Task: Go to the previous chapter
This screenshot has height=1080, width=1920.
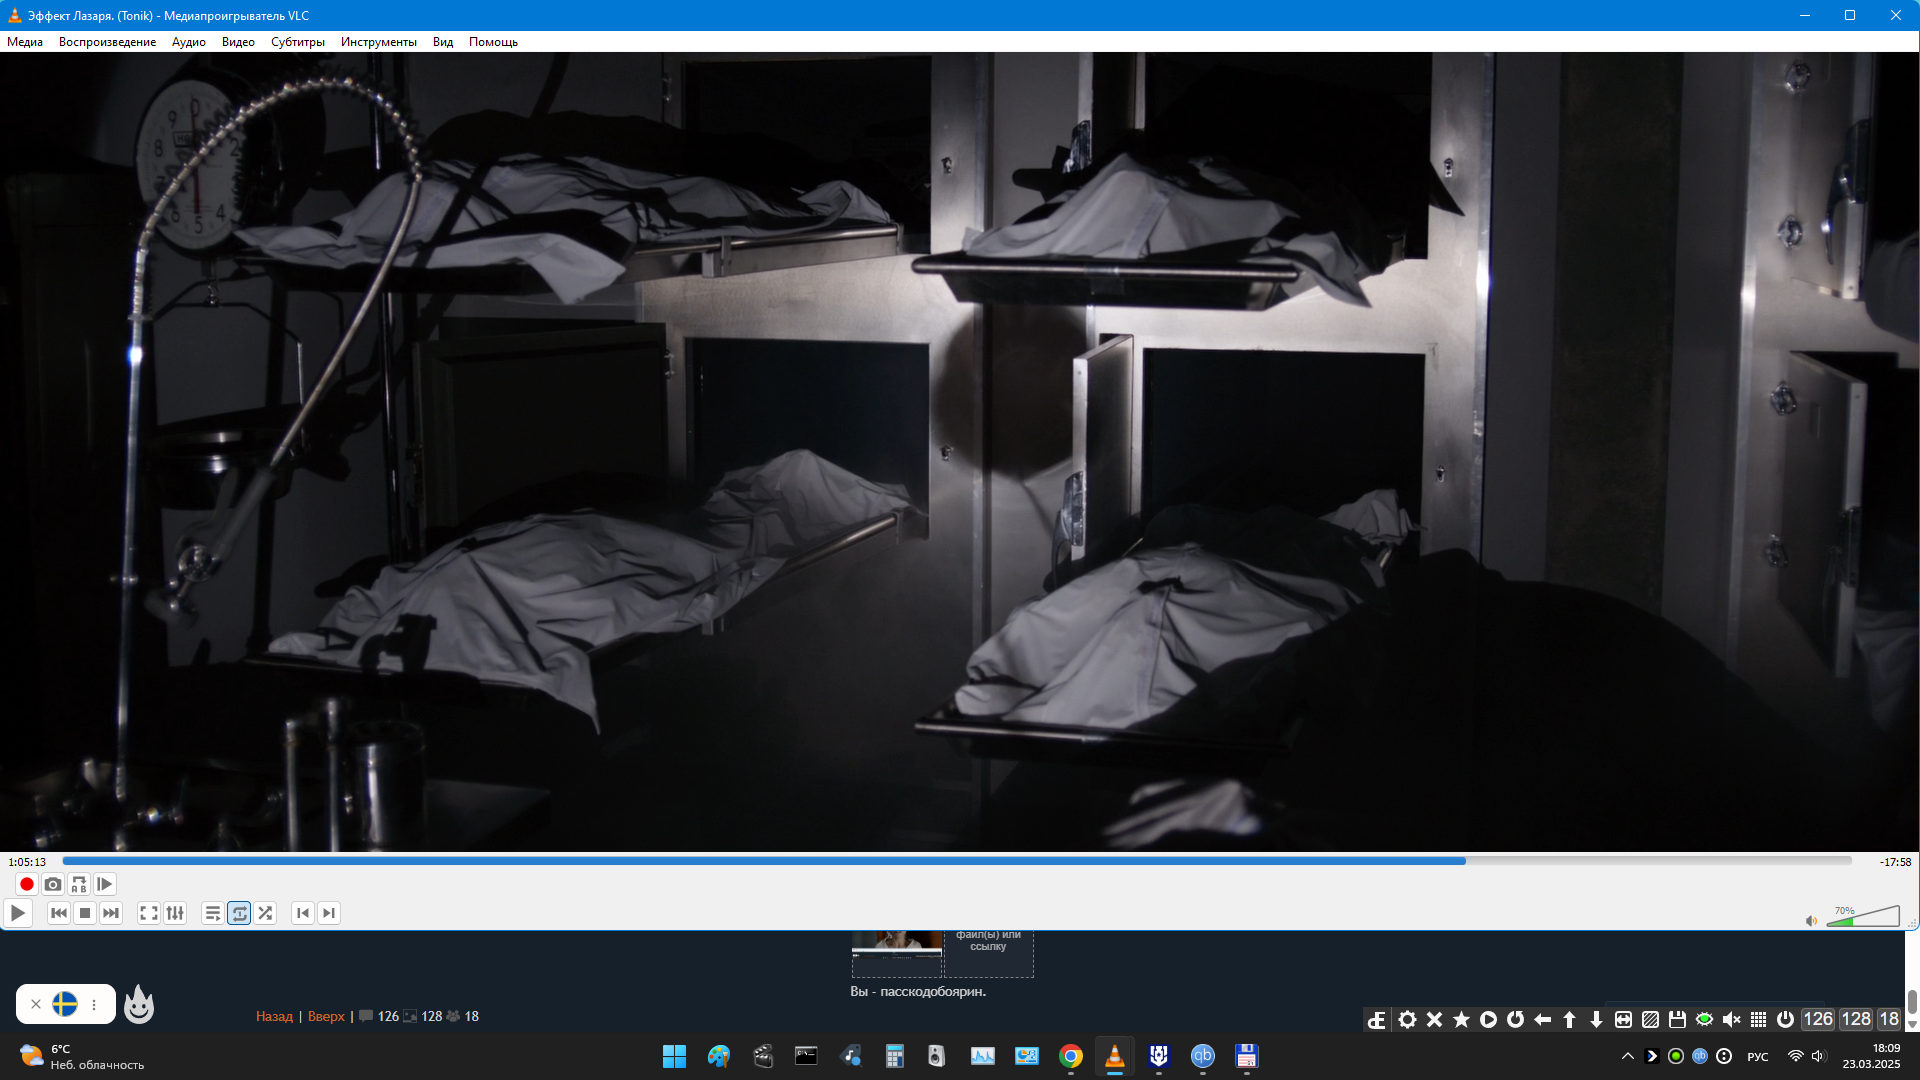Action: click(x=303, y=913)
